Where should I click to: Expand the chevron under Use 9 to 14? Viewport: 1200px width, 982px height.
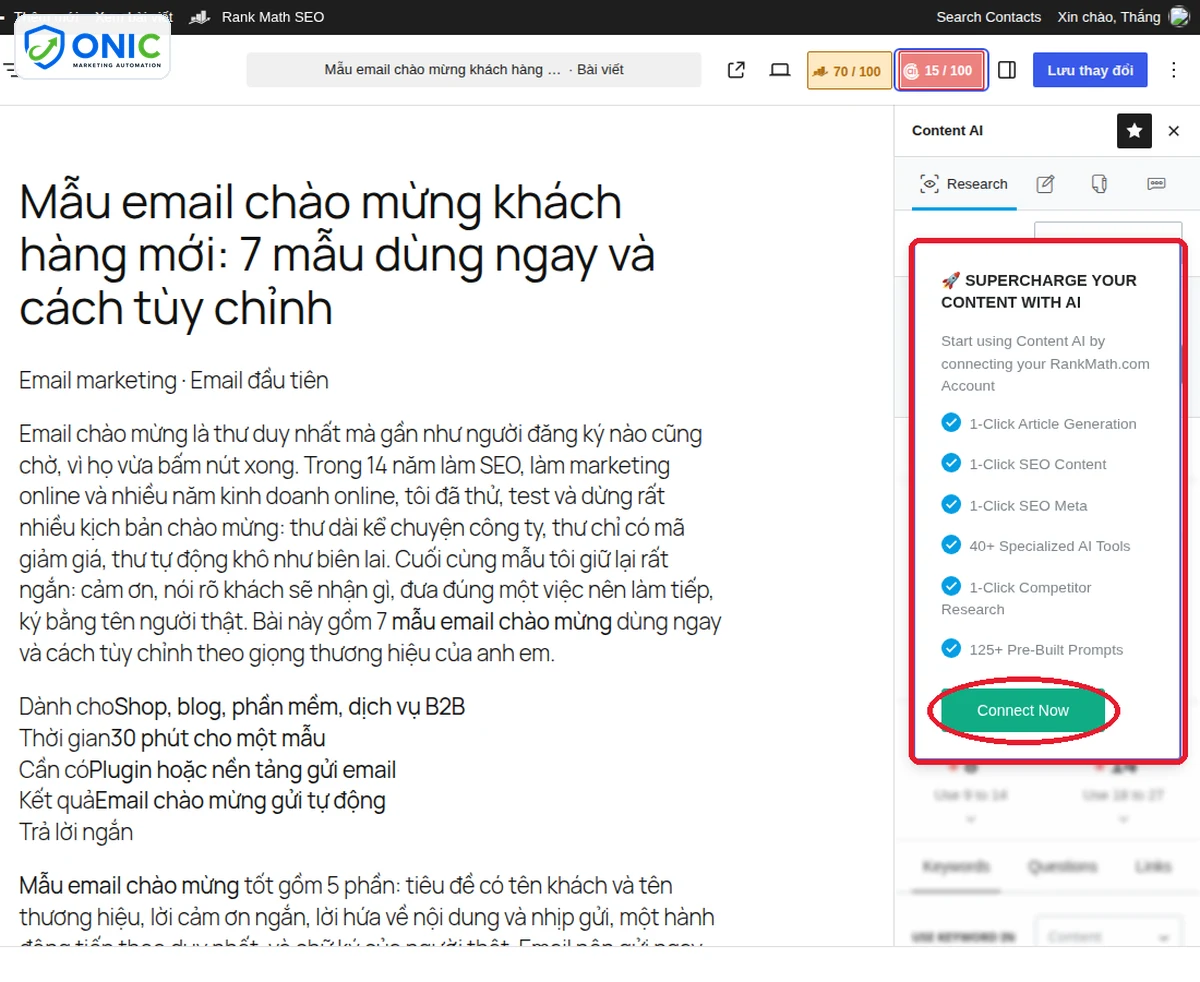970,818
